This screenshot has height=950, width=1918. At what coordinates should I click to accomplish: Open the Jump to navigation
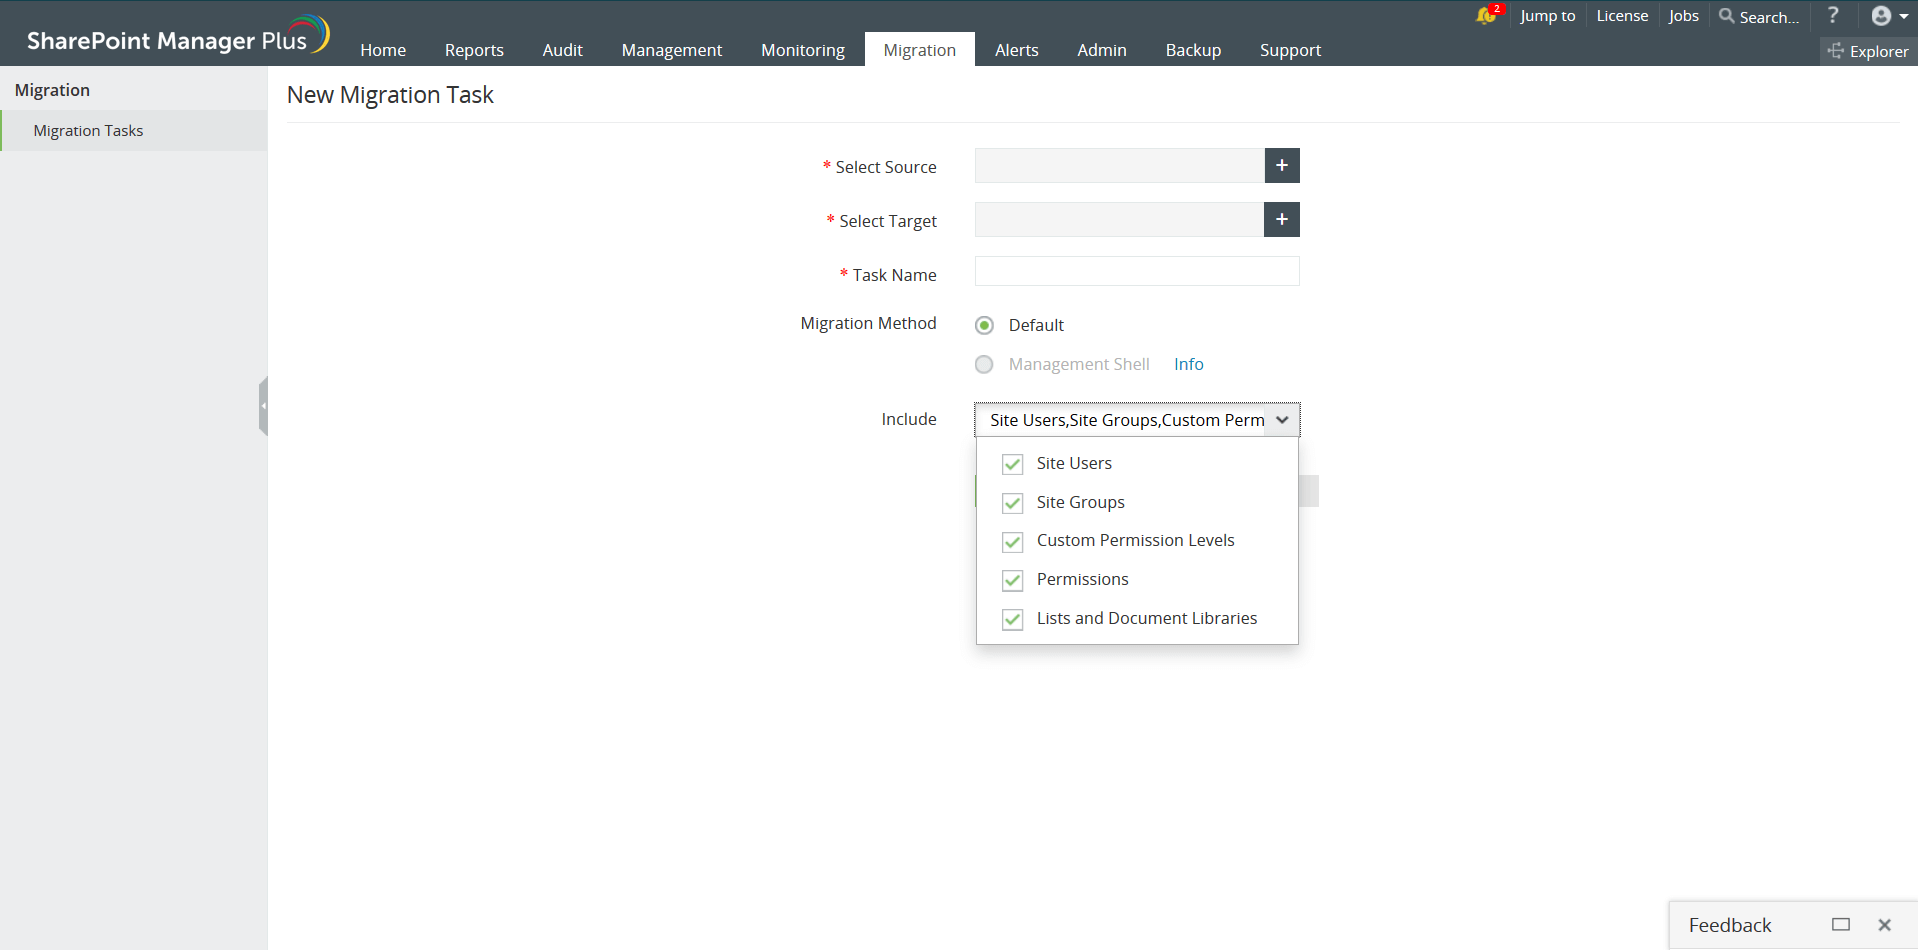coord(1546,16)
